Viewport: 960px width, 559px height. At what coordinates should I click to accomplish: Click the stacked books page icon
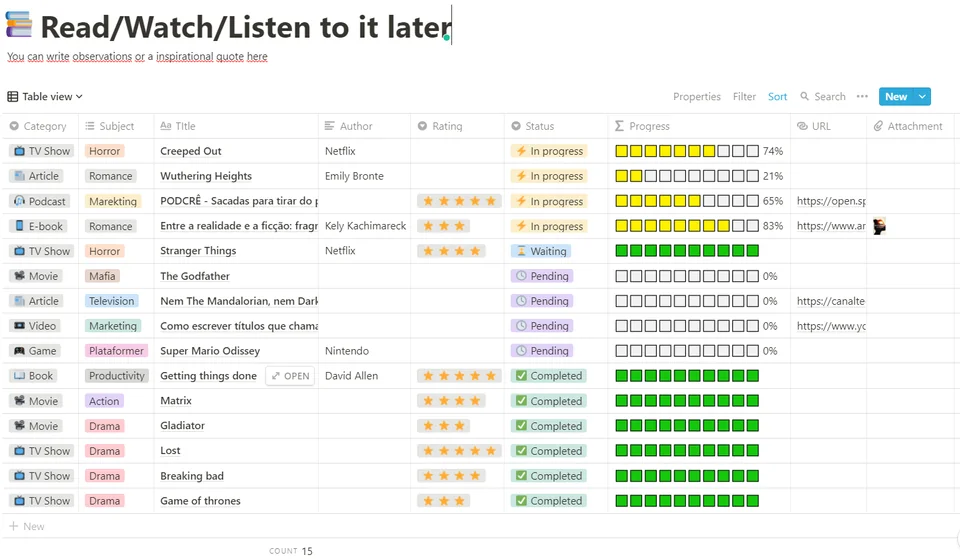19,25
